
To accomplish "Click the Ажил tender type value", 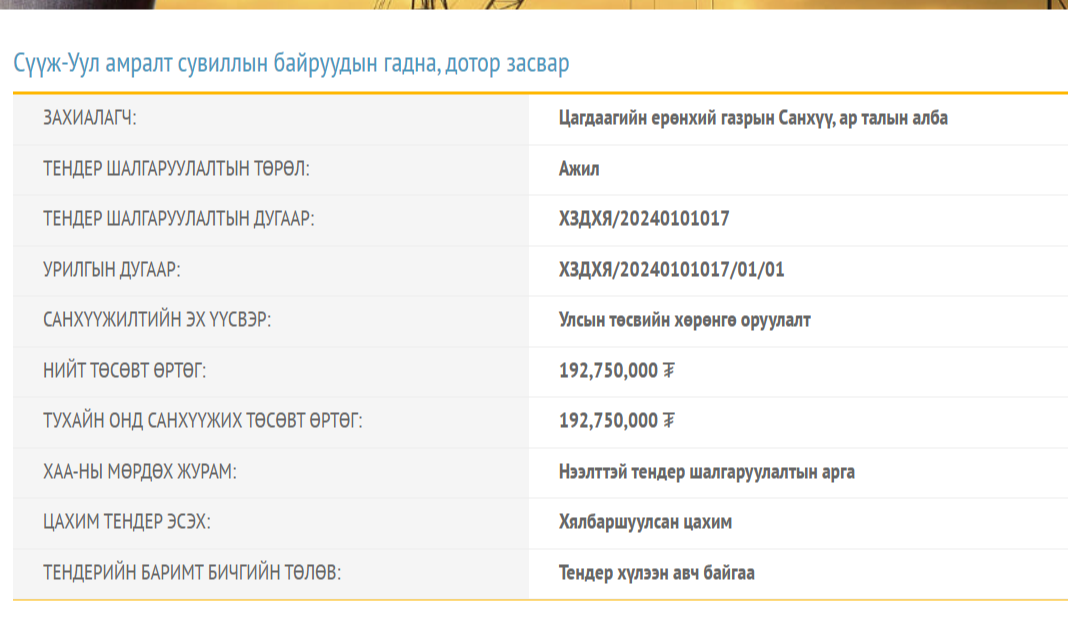I will (x=579, y=169).
